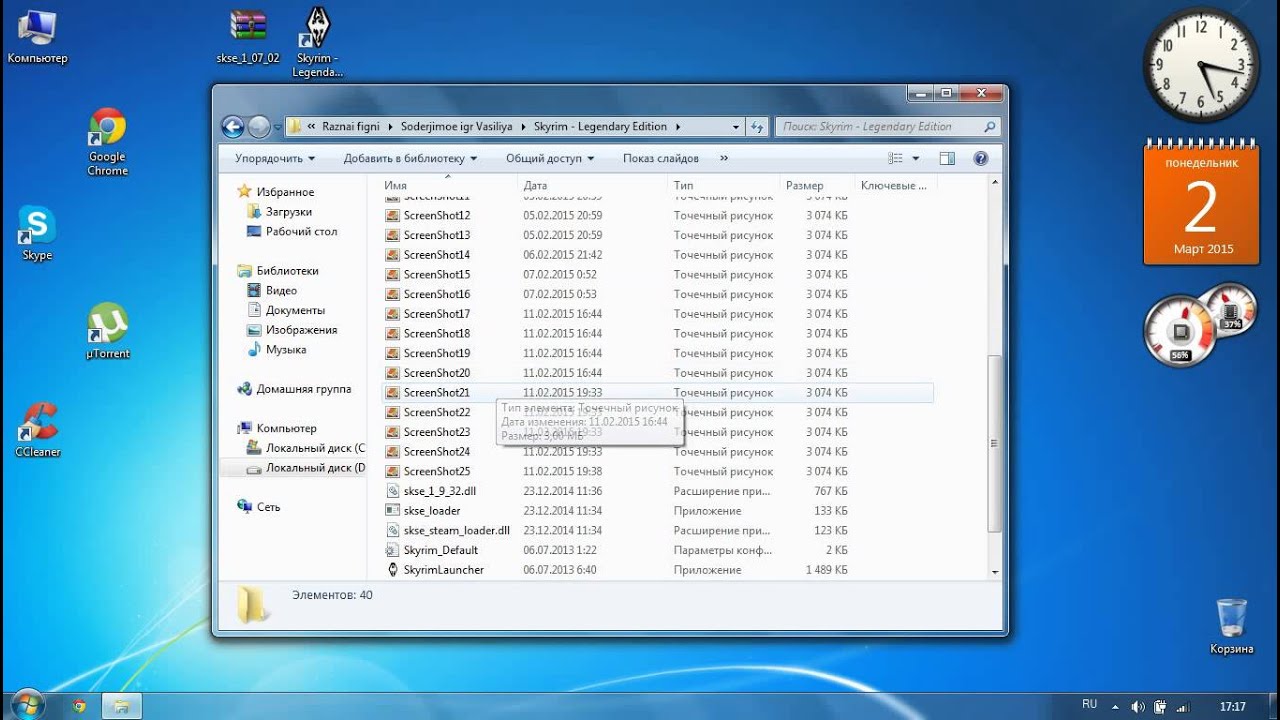The width and height of the screenshot is (1280, 720).
Task: Select the Компьютер desktop icon
Action: click(x=37, y=35)
